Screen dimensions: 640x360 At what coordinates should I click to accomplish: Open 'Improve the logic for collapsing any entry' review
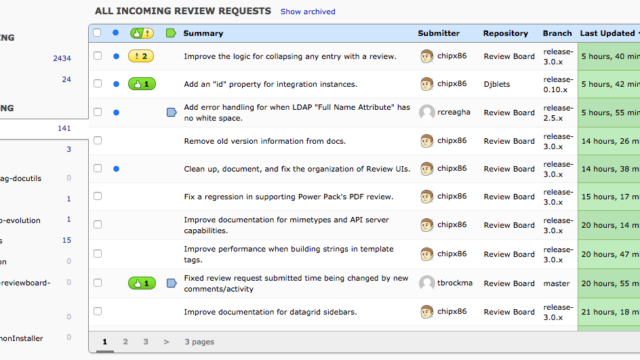click(x=290, y=56)
